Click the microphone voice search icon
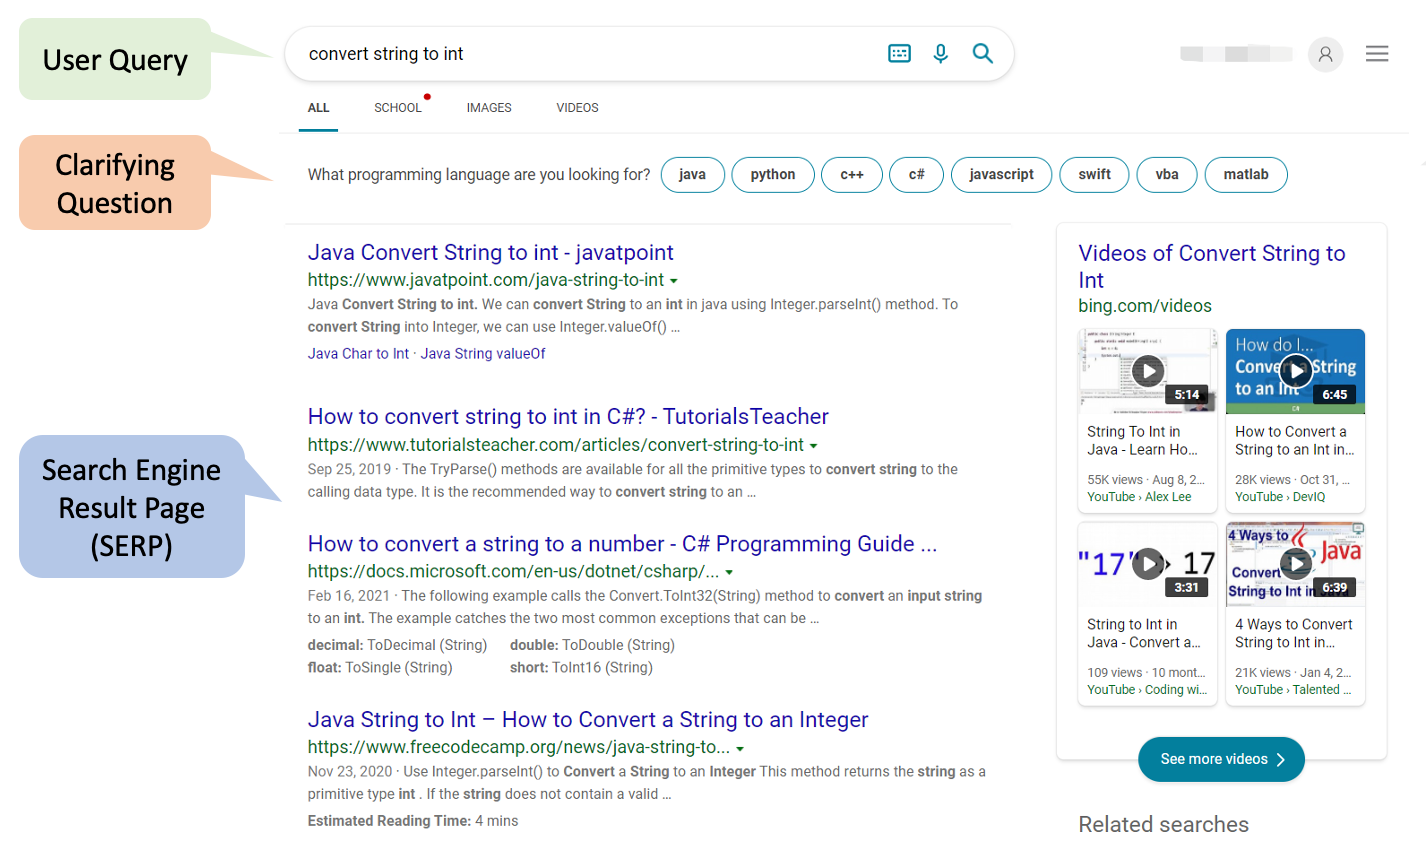 tap(940, 54)
